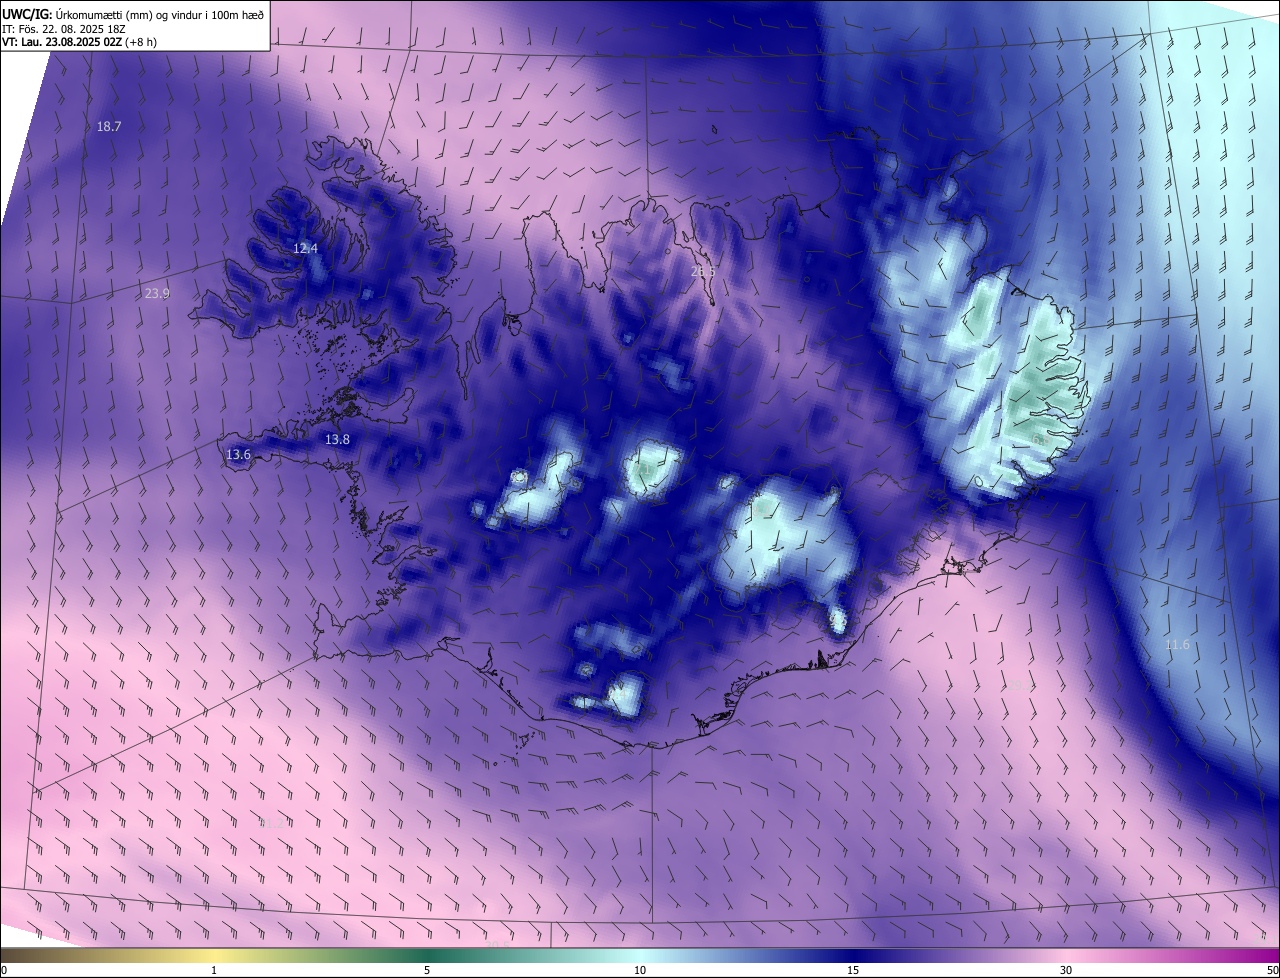Click the color scale tick label 1
The image size is (1280, 978).
click(214, 971)
